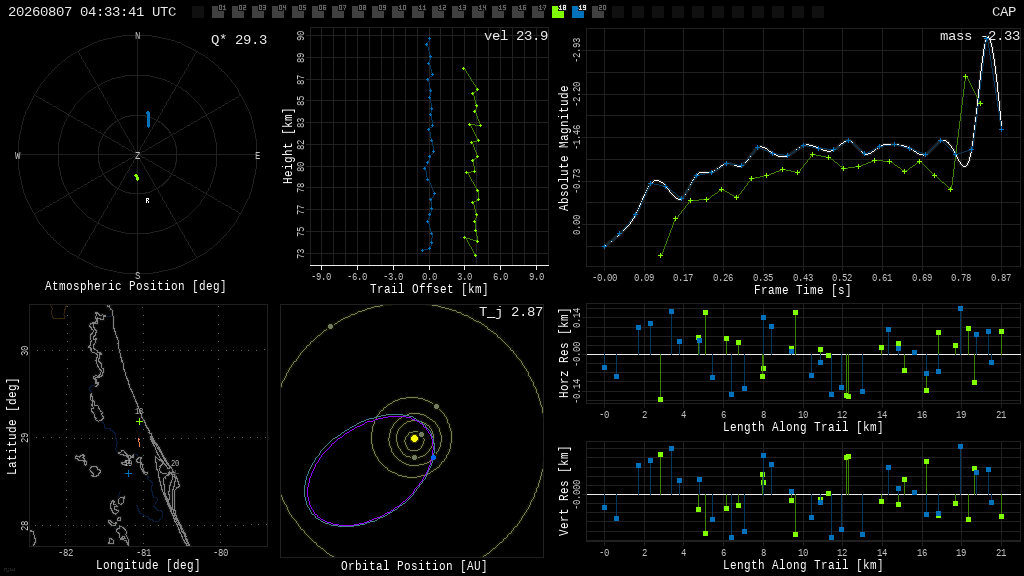Select the vel 23.9 readout
The width and height of the screenshot is (1024, 576).
click(516, 36)
